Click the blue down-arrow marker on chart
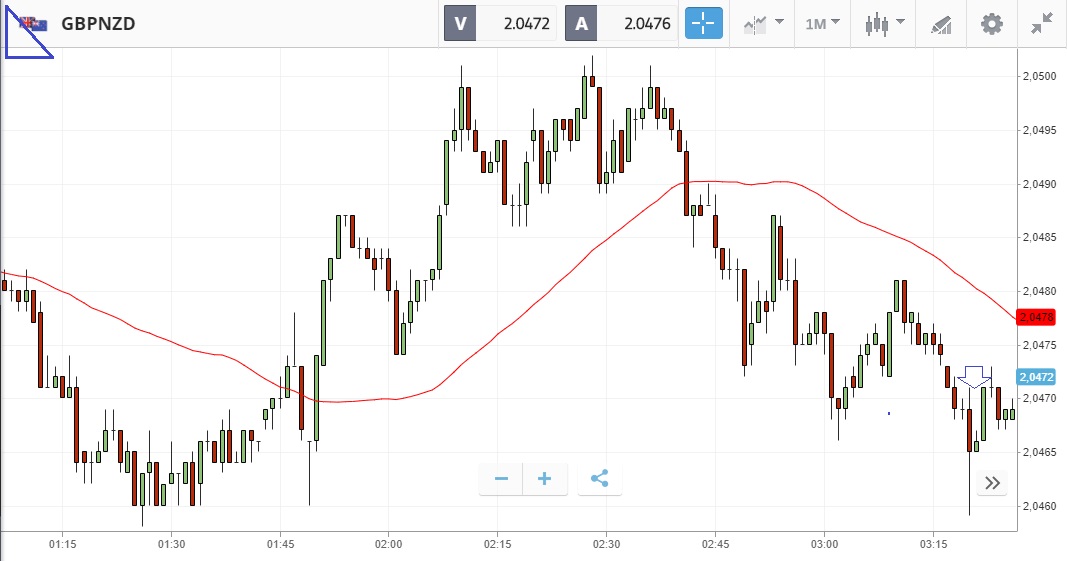Viewport: 1067px width, 561px height. pos(973,377)
